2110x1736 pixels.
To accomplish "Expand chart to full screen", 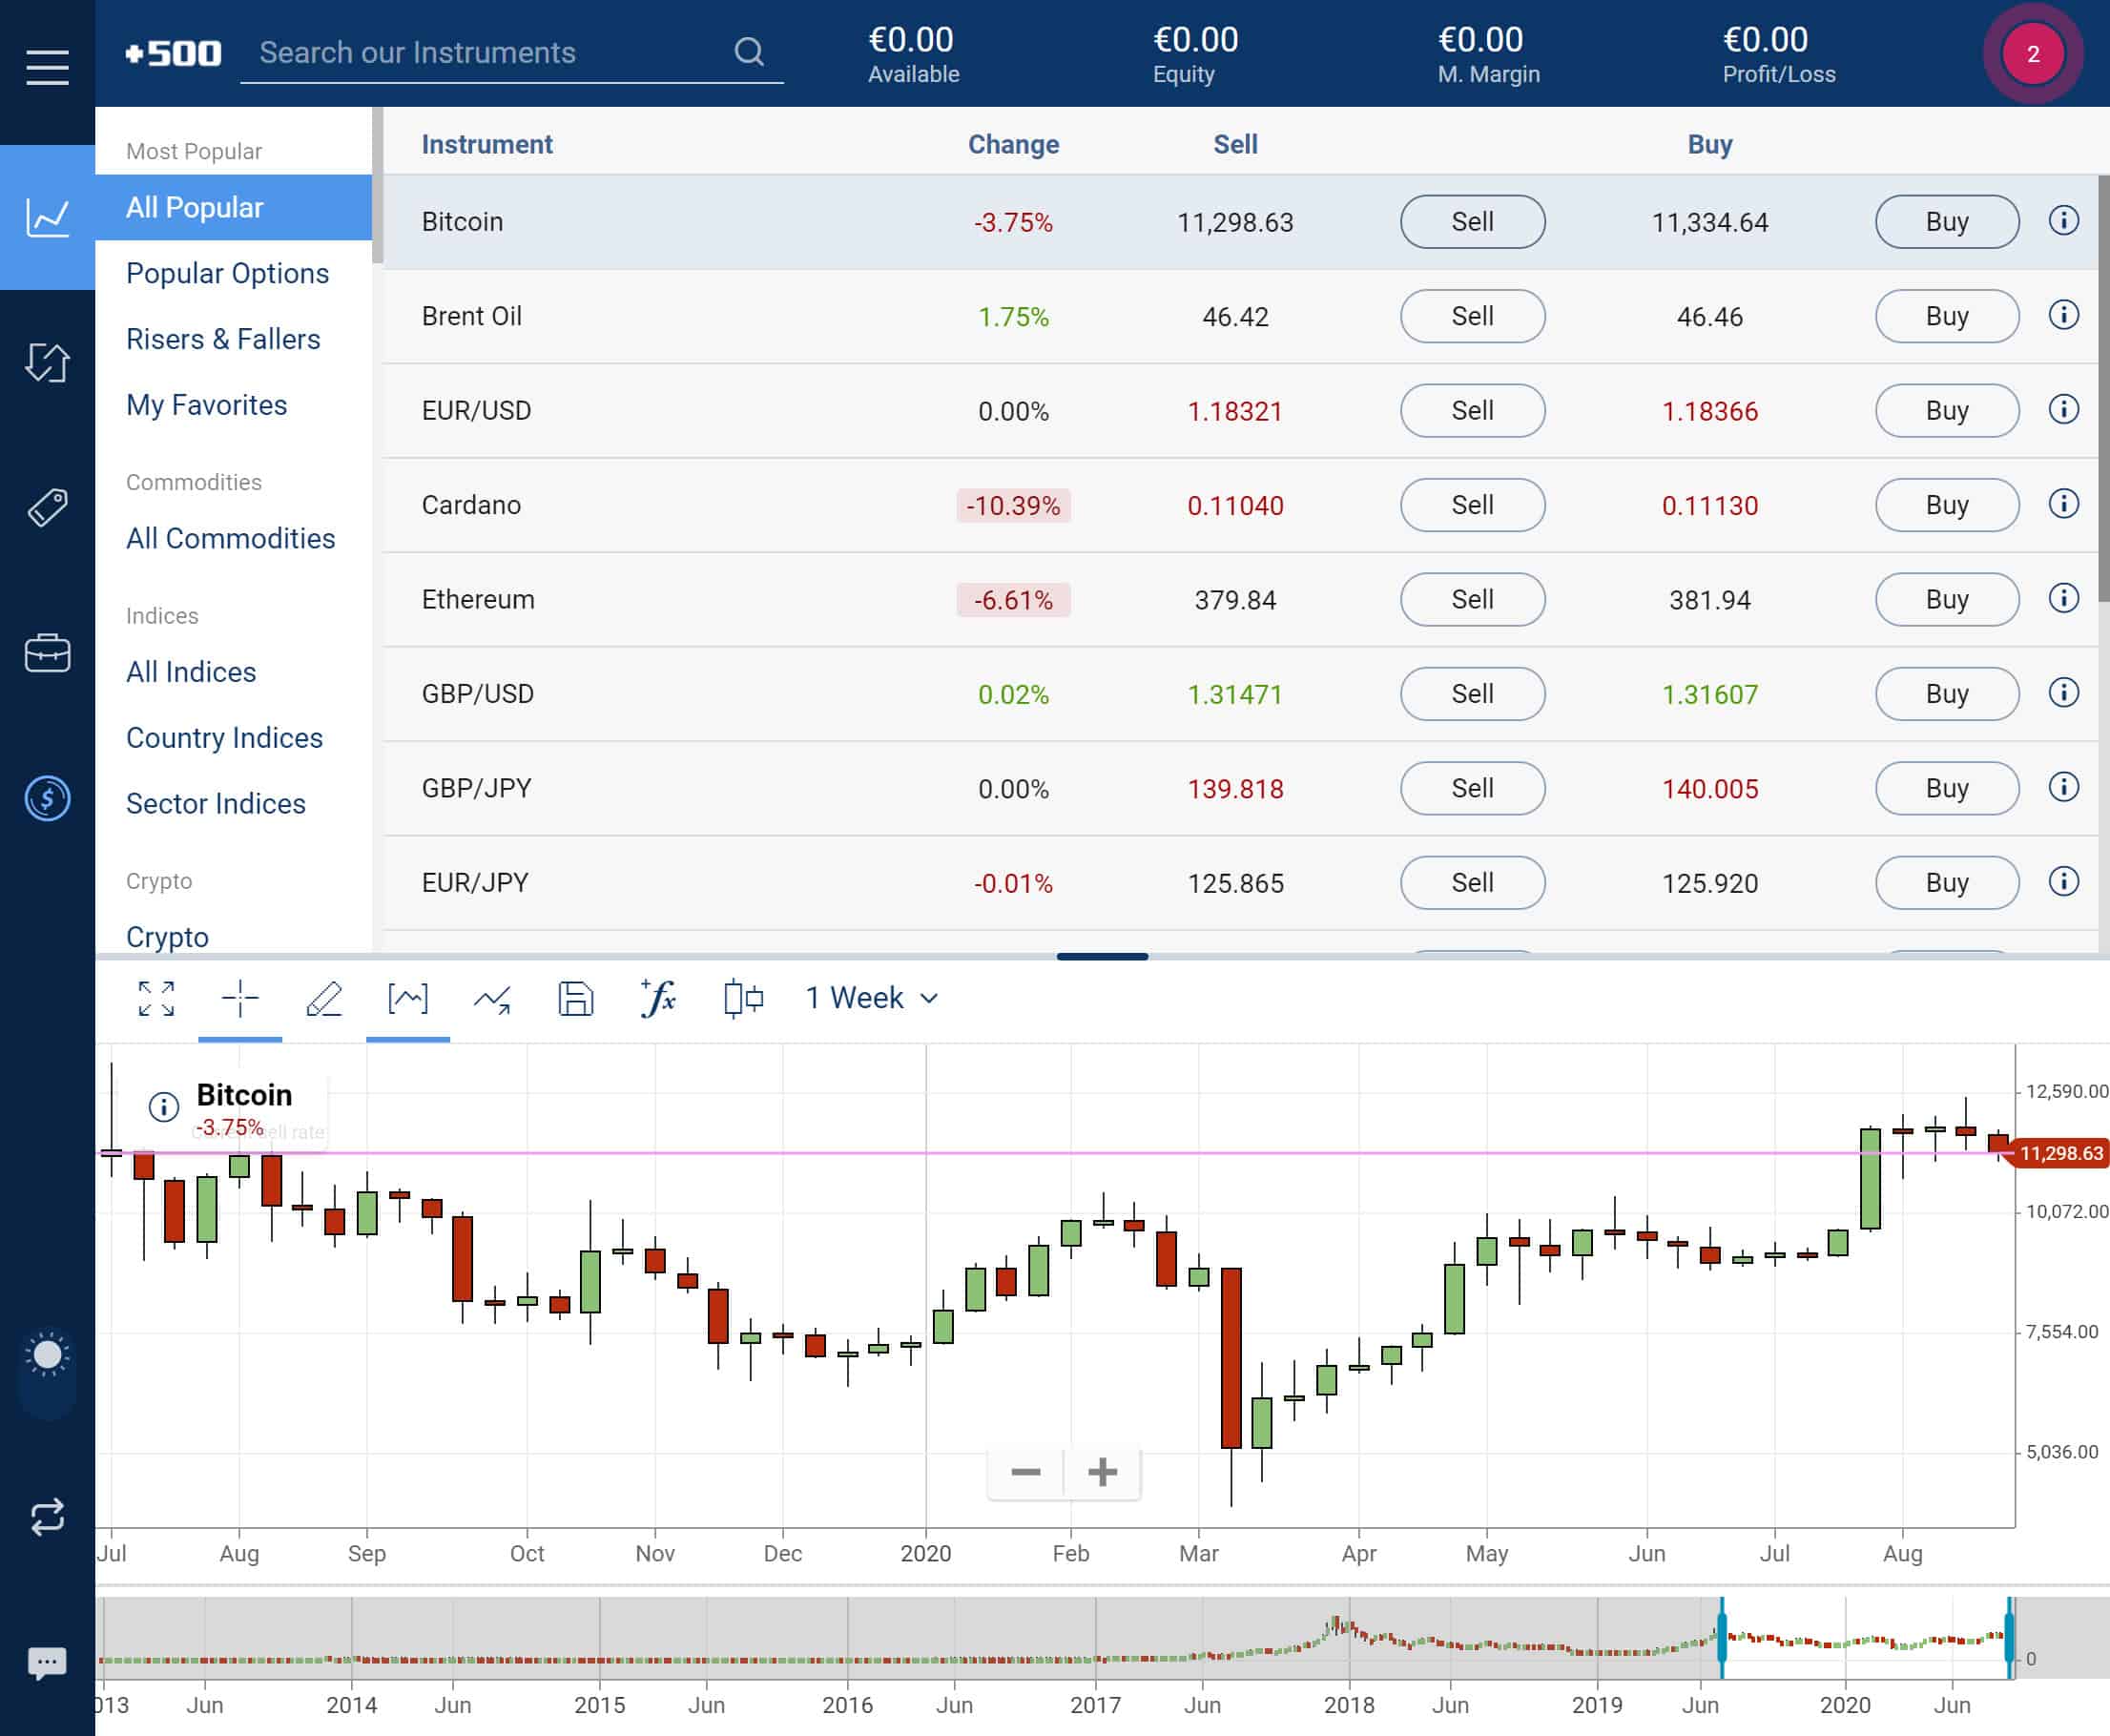I will tap(156, 998).
